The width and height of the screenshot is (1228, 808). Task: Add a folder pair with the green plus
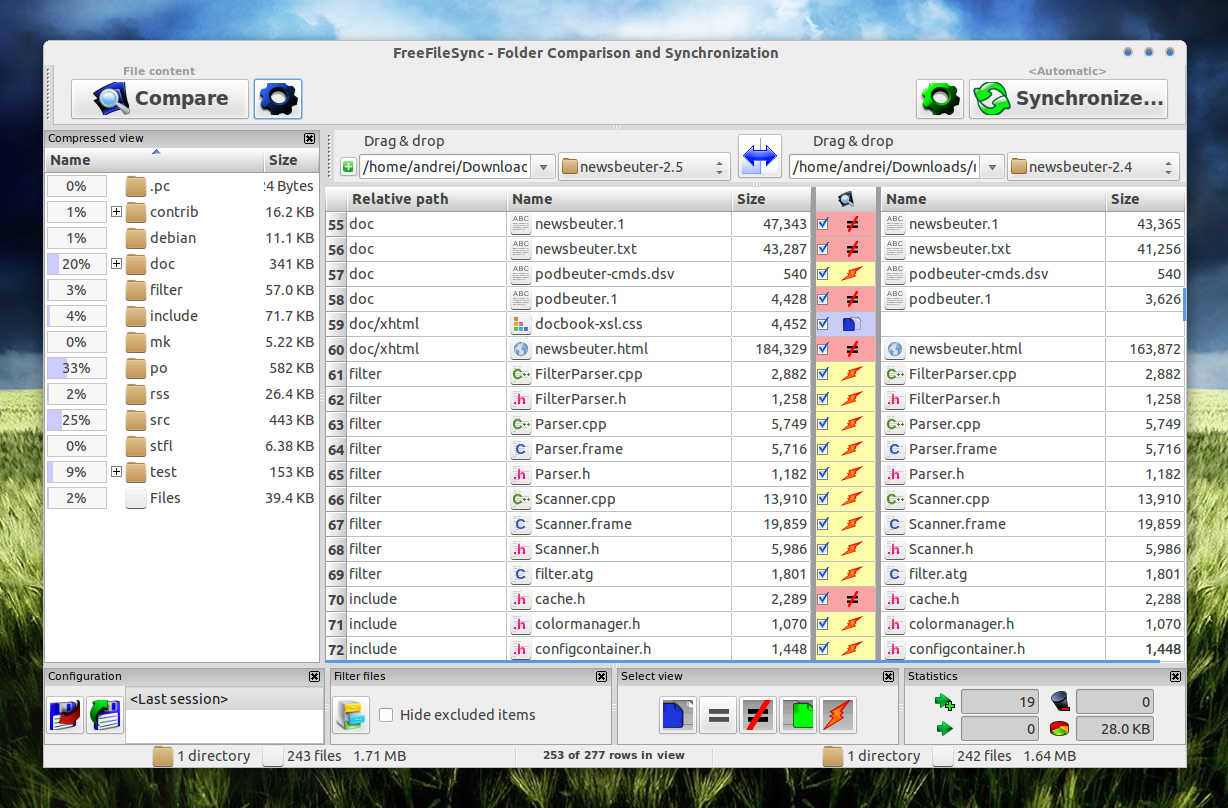[348, 167]
